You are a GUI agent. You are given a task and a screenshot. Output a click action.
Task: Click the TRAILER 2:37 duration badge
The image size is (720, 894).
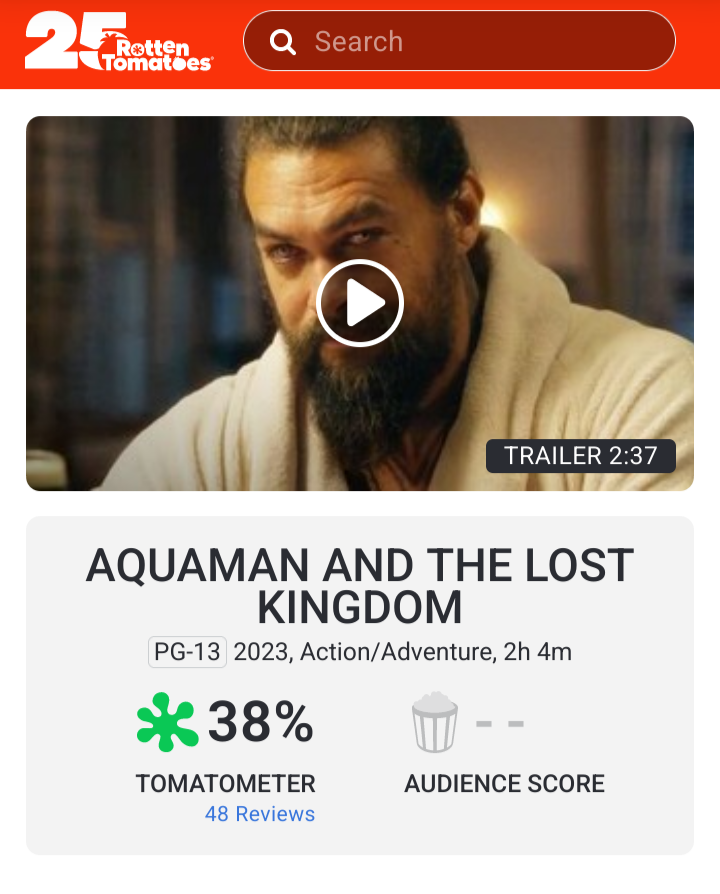click(581, 456)
